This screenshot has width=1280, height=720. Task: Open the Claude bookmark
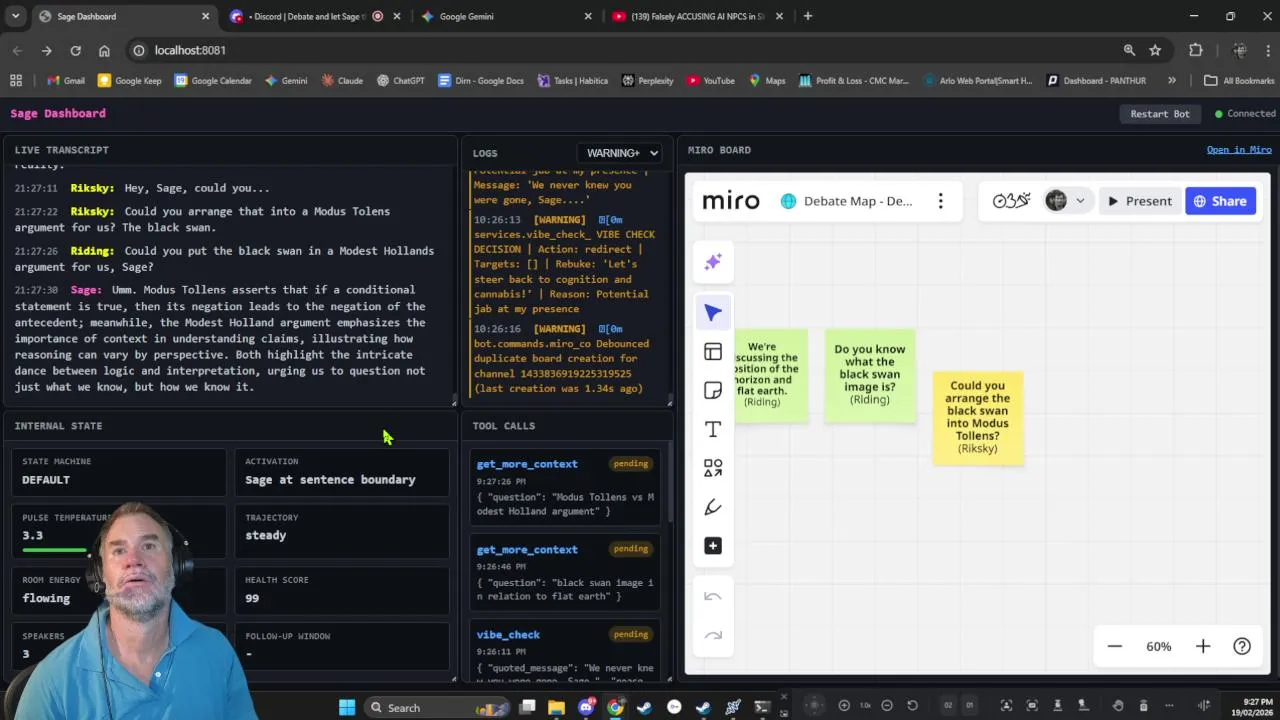coord(342,80)
